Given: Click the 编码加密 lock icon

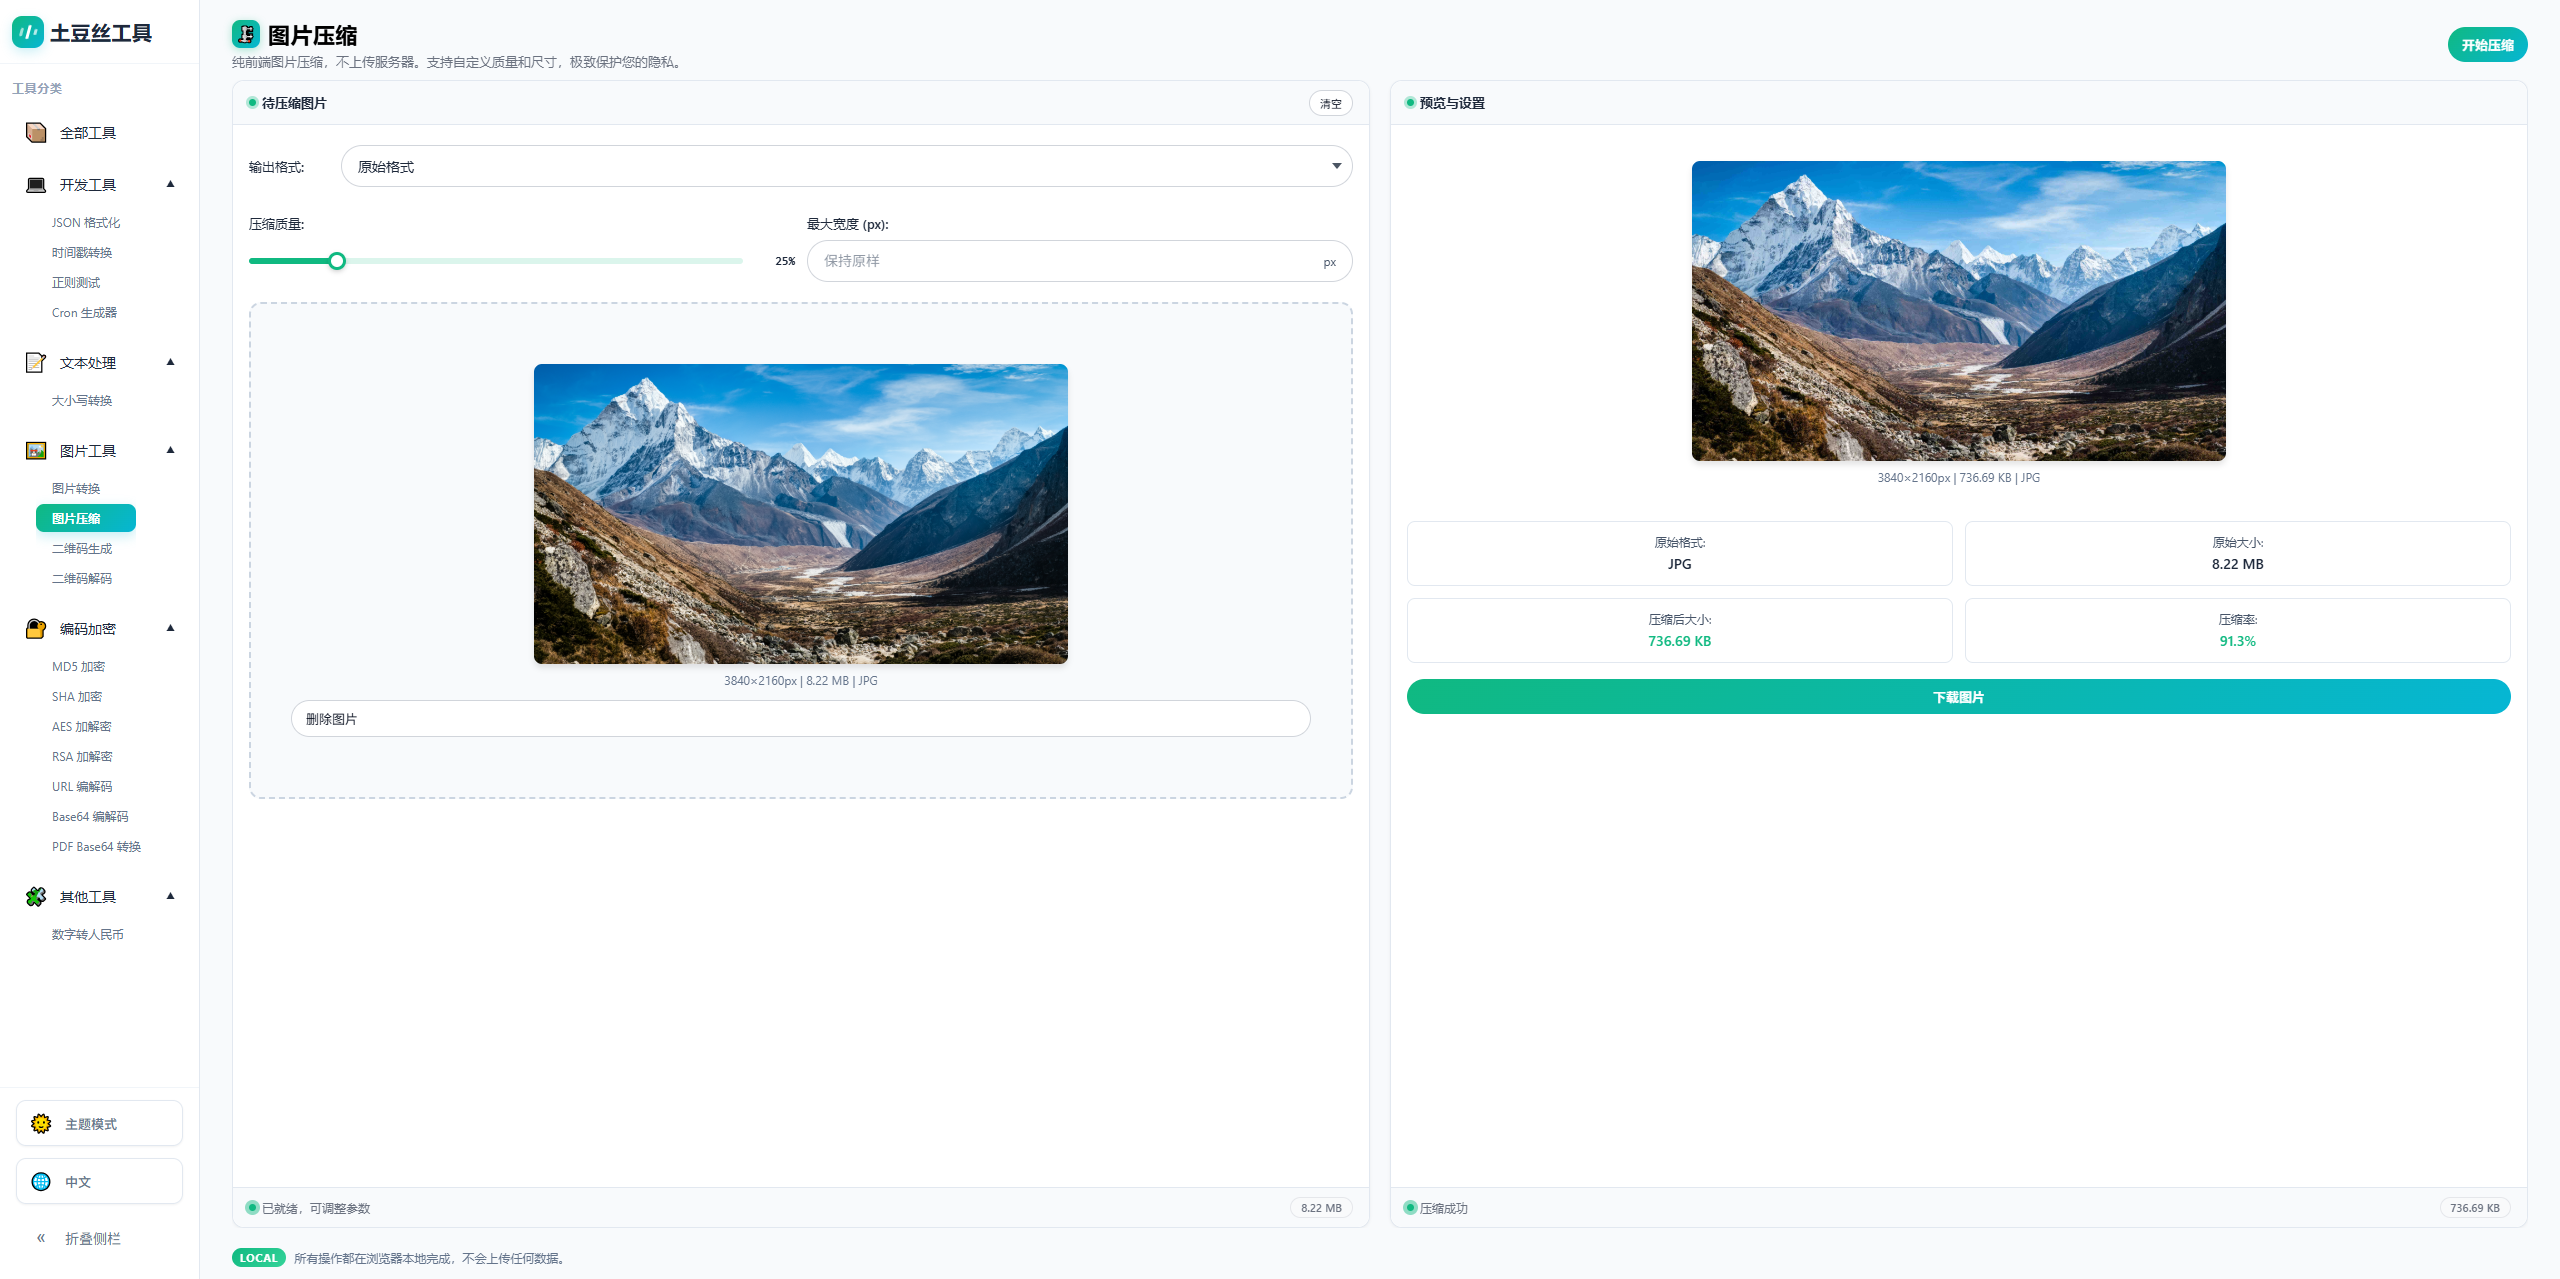Looking at the screenshot, I should 36,629.
